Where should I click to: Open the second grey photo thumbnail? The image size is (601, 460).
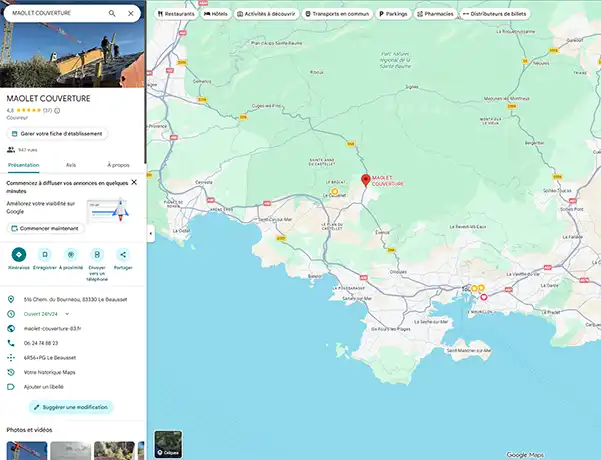click(x=71, y=451)
